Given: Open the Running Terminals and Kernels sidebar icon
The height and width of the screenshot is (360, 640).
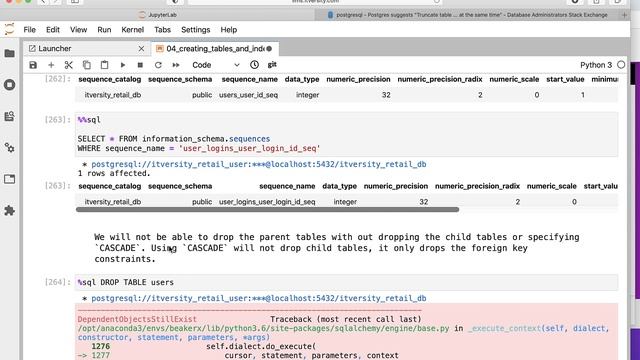Looking at the screenshot, I should coord(9,85).
